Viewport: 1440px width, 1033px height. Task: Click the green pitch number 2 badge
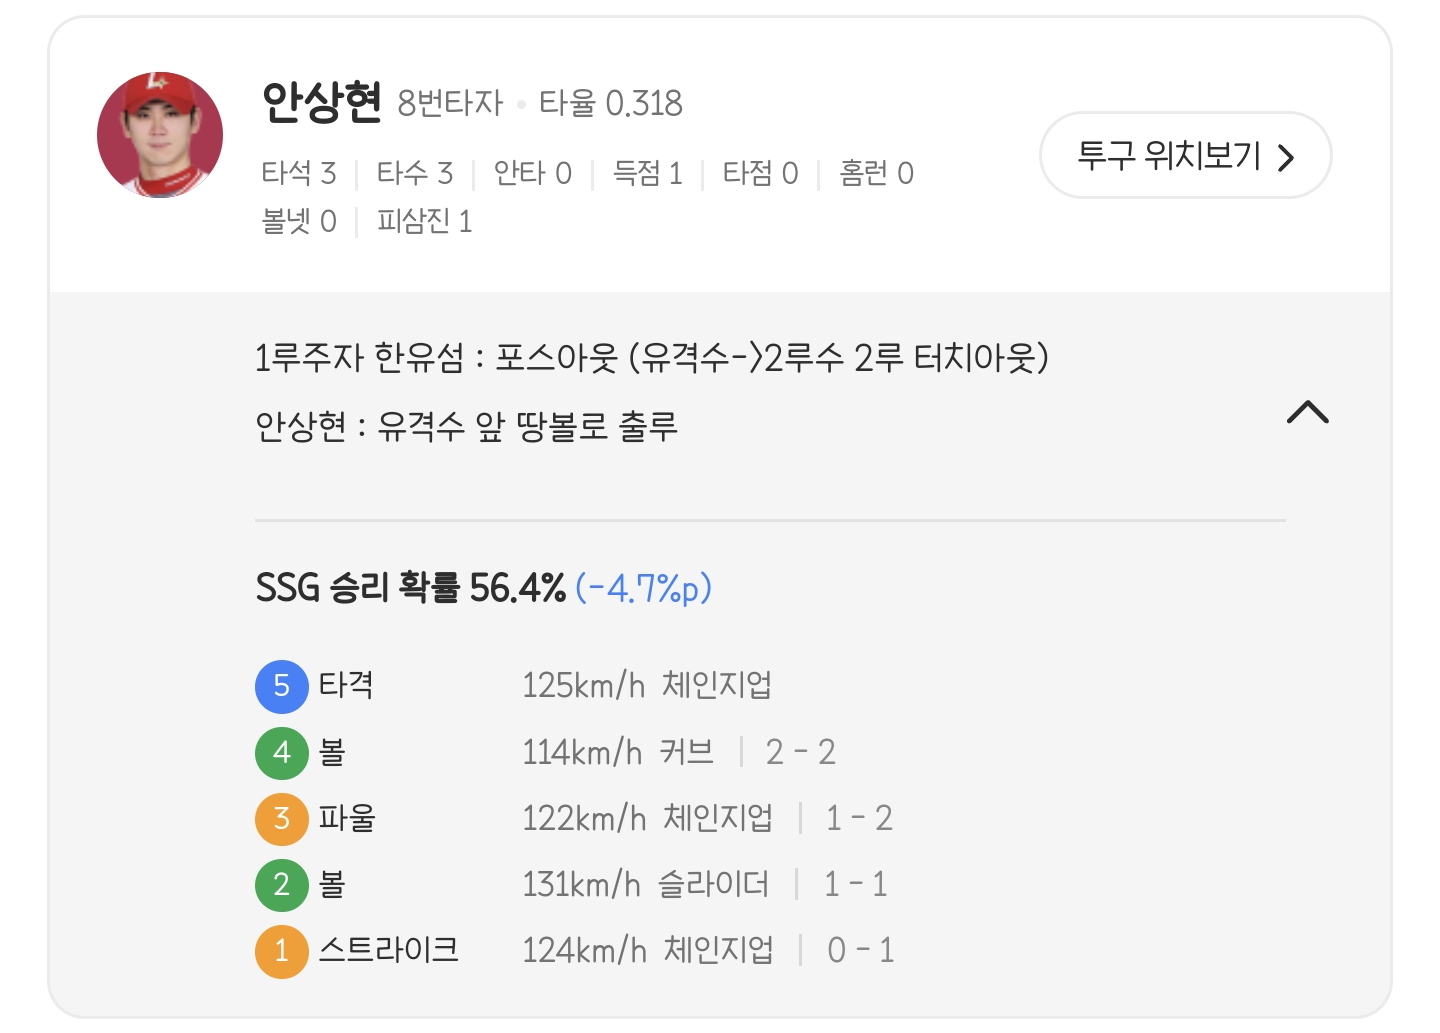[281, 885]
